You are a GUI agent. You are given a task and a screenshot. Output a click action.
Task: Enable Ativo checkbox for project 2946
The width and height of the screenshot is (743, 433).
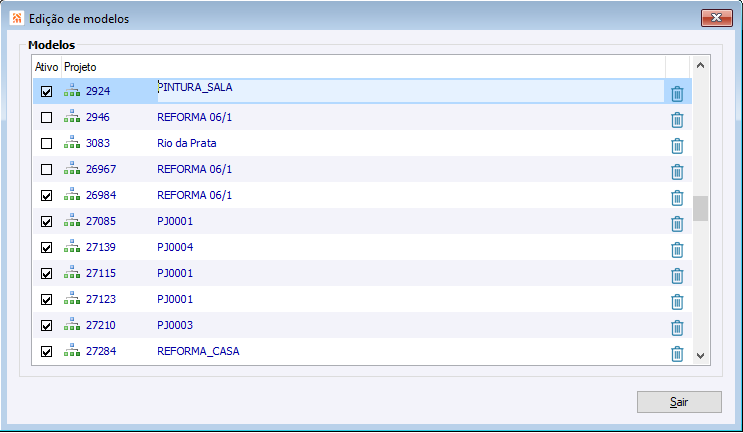coord(46,117)
